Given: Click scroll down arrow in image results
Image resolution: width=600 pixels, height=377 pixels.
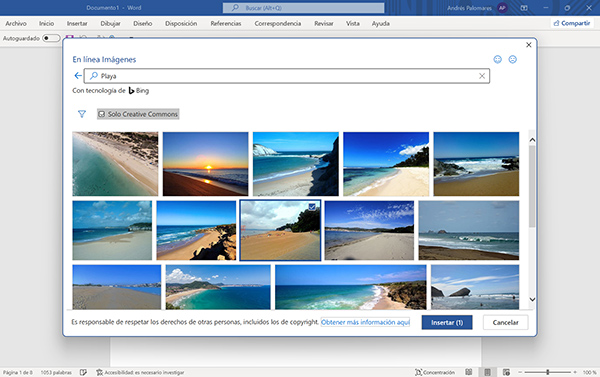Looking at the screenshot, I should coord(532,299).
